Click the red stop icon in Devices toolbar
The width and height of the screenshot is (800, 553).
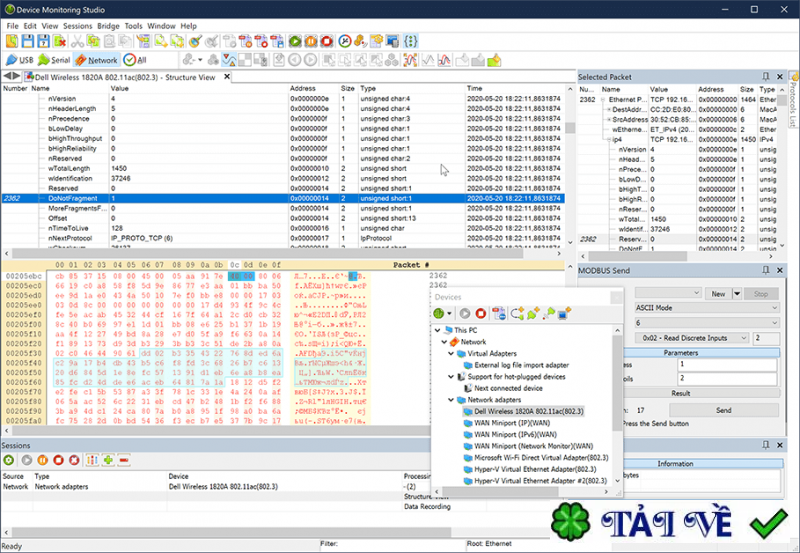[x=481, y=313]
